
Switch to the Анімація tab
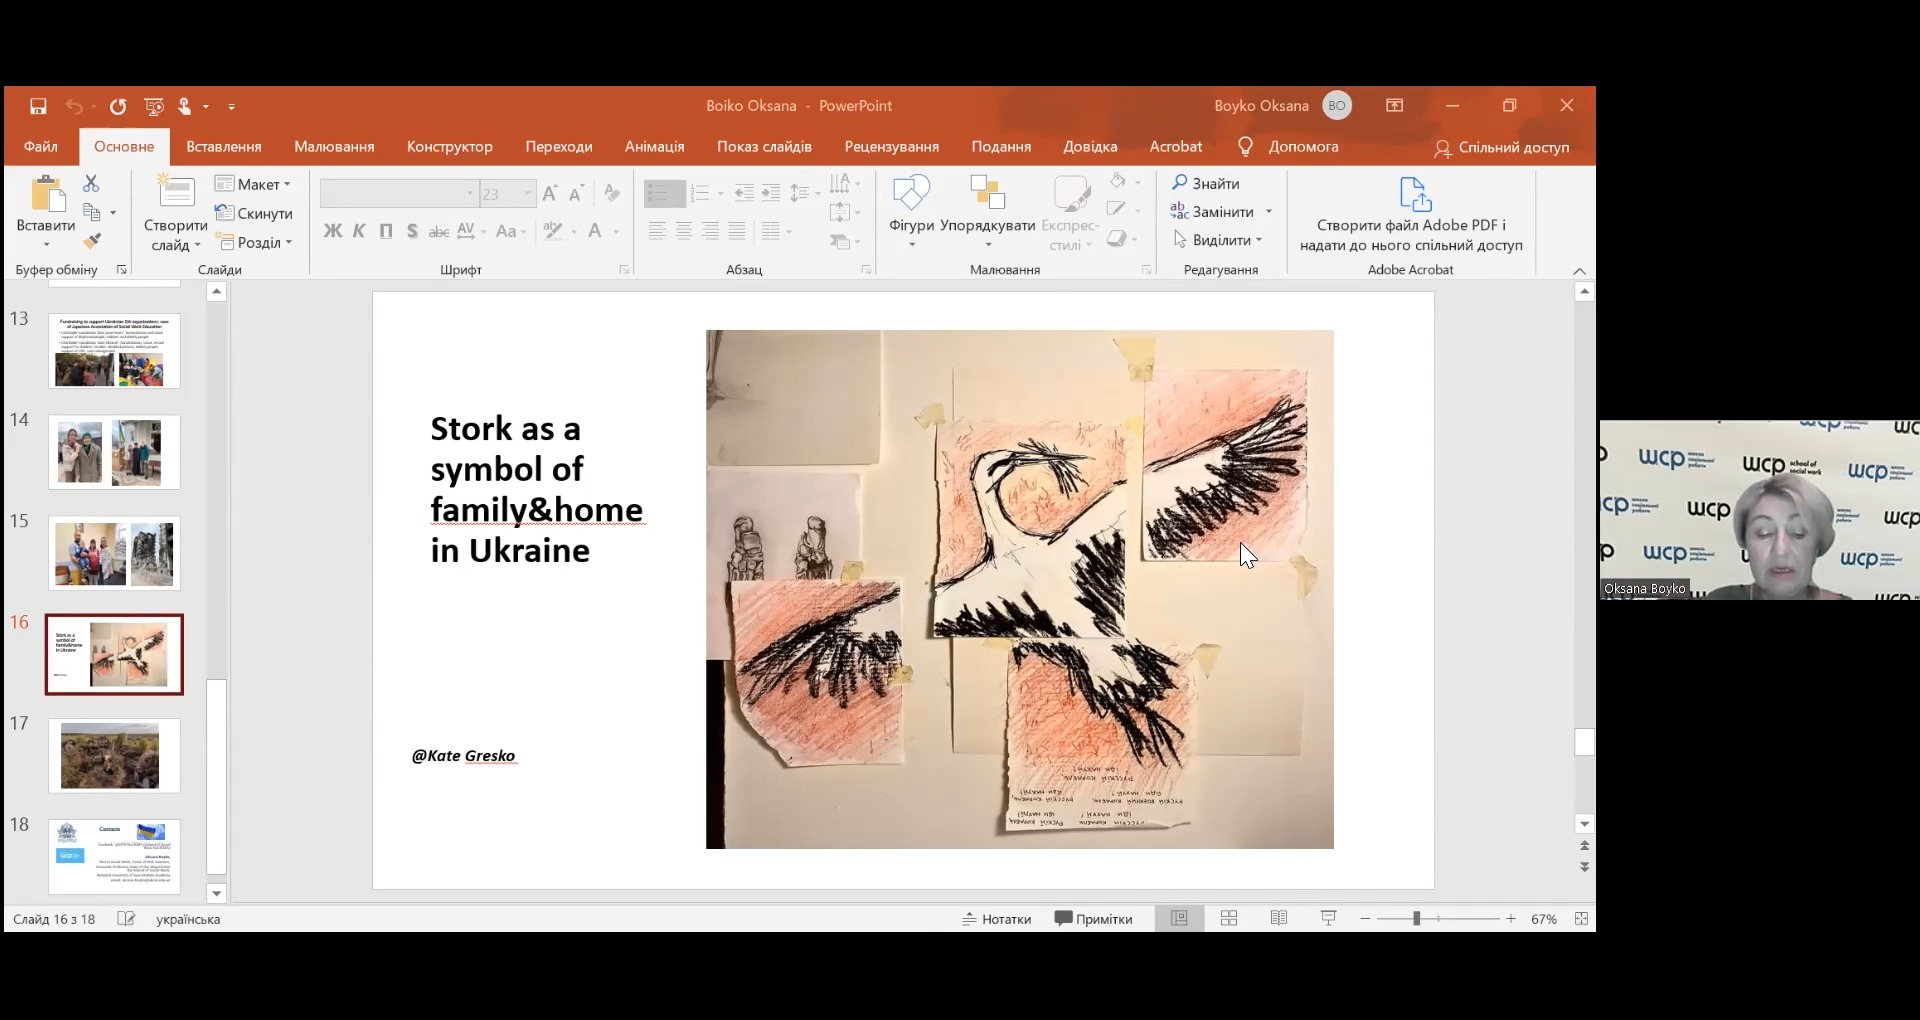pos(655,147)
